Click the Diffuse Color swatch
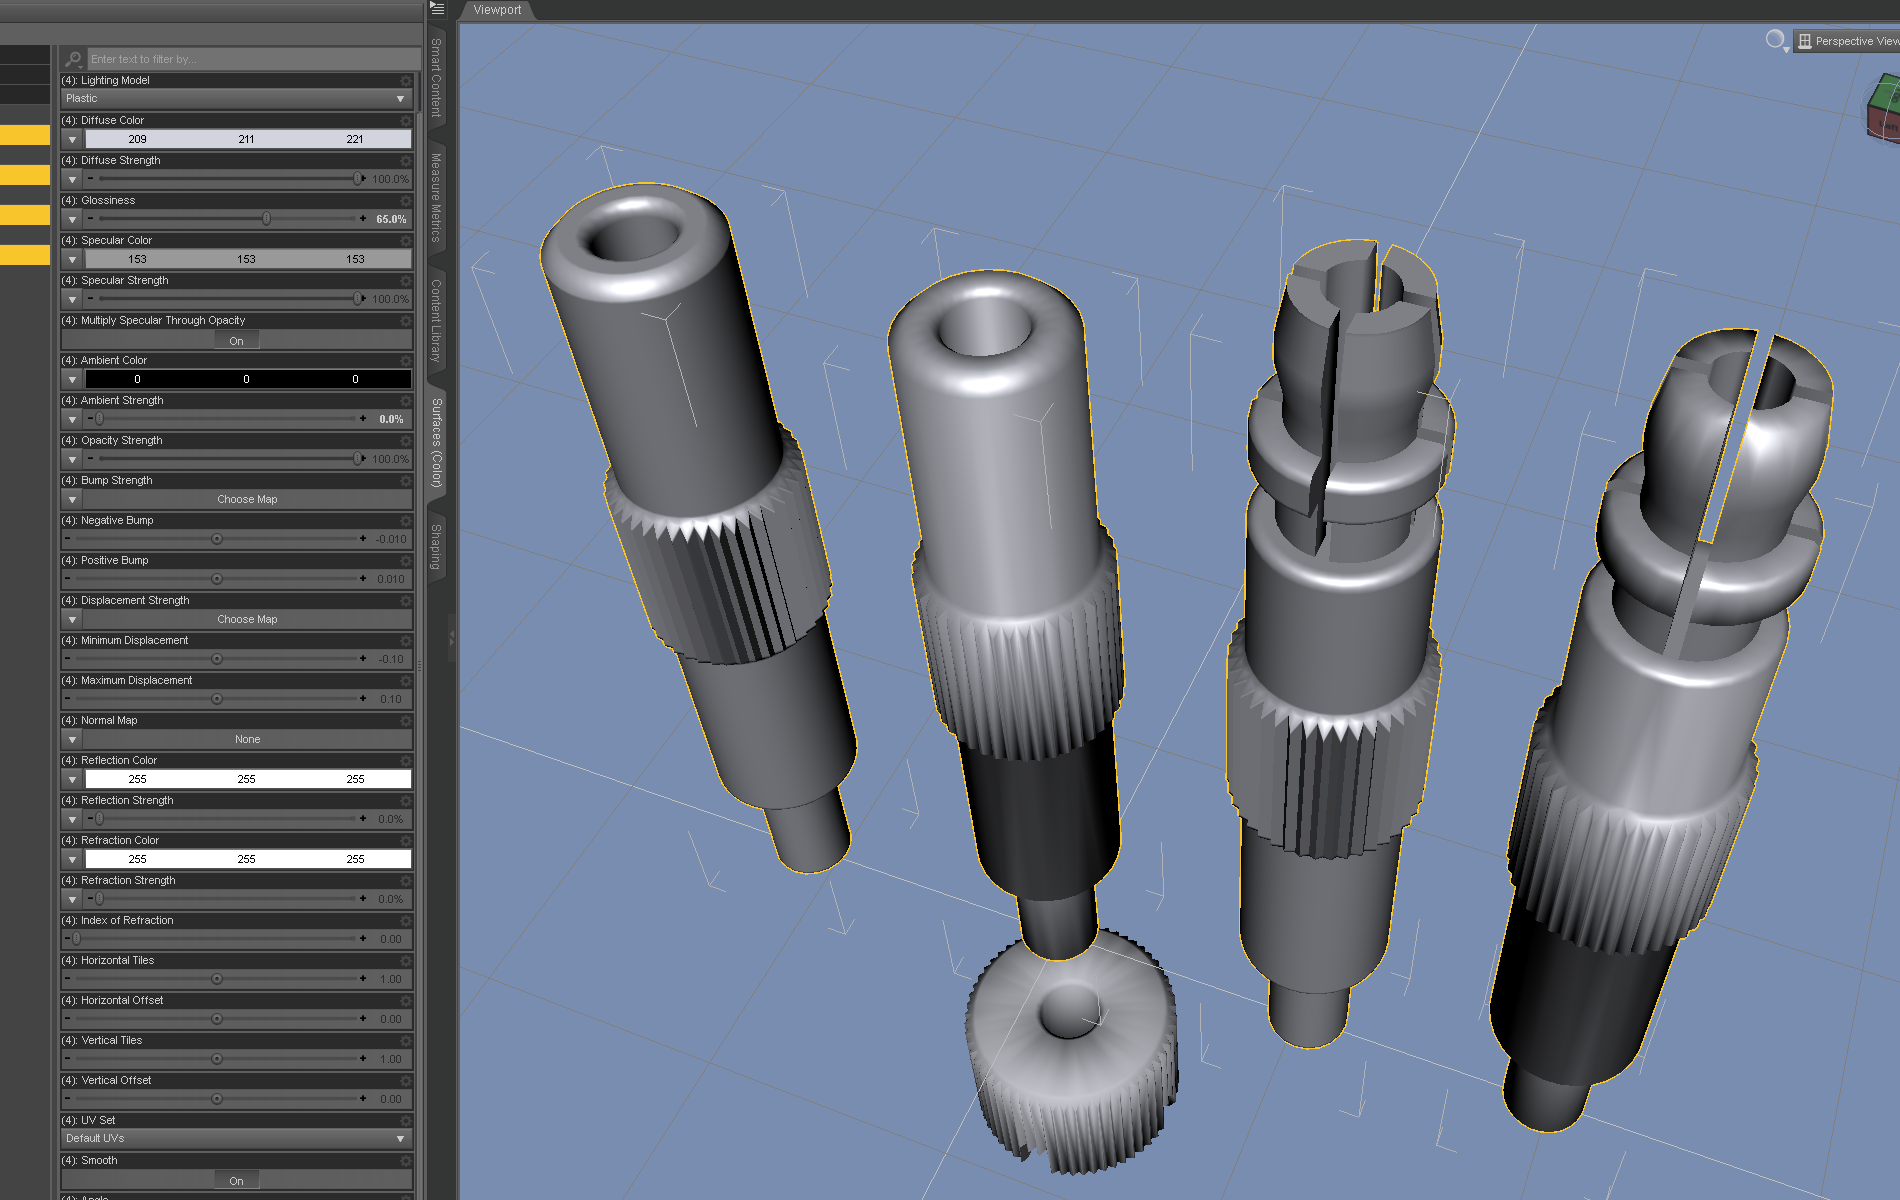The width and height of the screenshot is (1900, 1200). (x=247, y=139)
